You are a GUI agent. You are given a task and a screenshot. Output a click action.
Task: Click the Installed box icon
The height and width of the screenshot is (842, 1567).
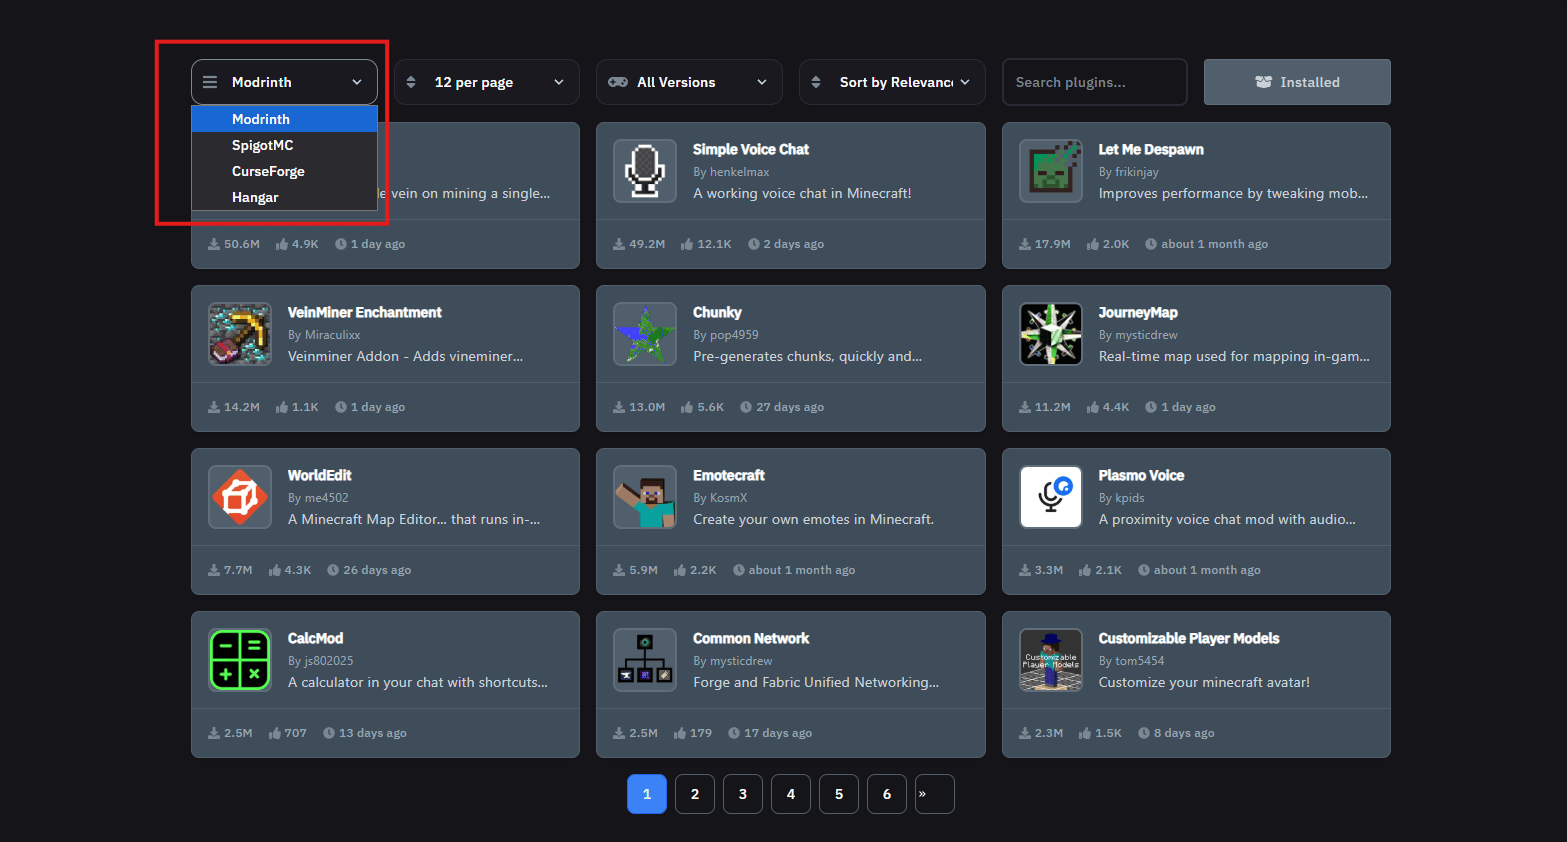tap(1264, 82)
